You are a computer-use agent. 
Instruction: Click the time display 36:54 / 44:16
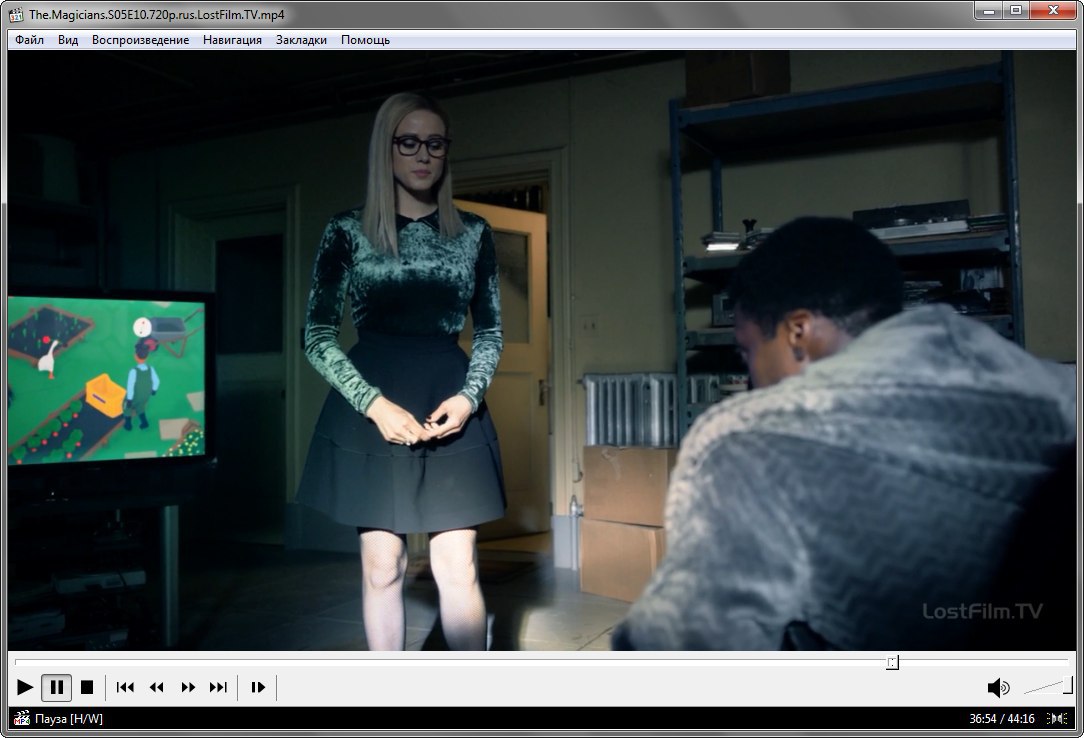[1002, 719]
